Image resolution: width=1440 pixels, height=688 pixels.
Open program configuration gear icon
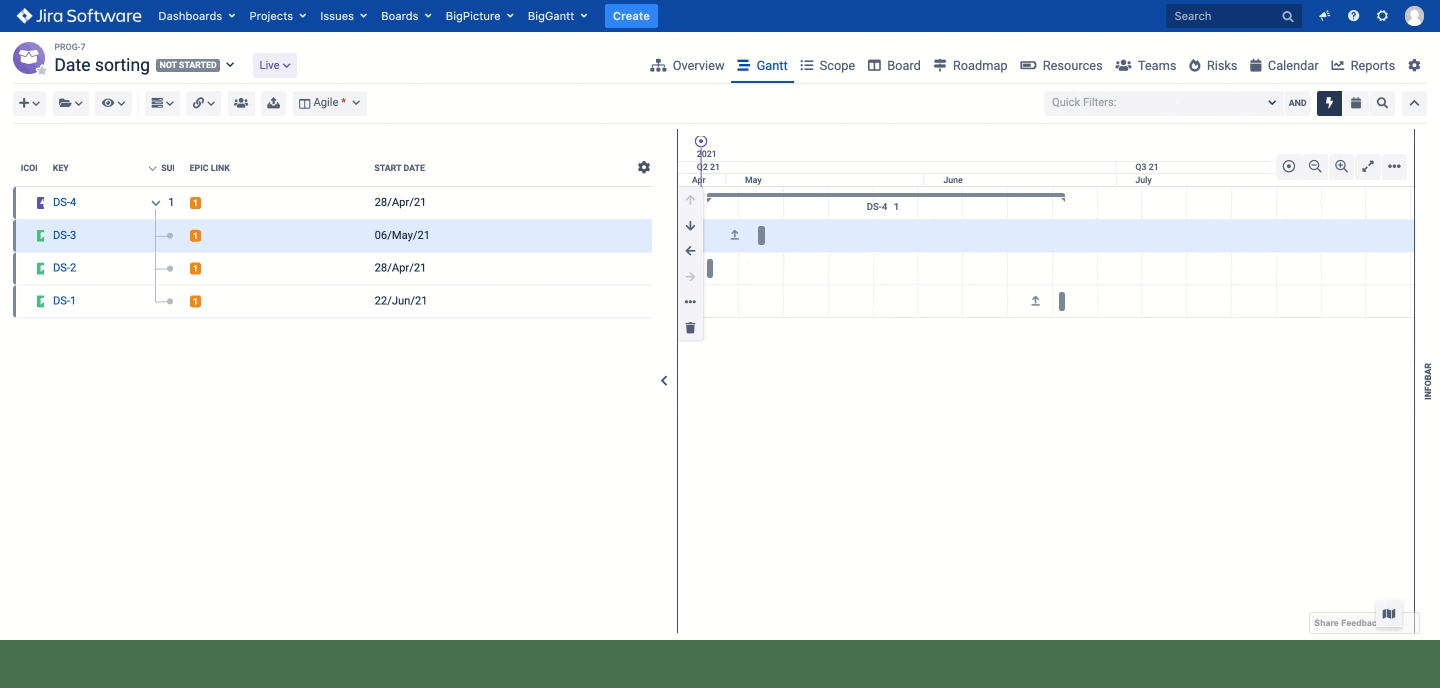[1414, 65]
